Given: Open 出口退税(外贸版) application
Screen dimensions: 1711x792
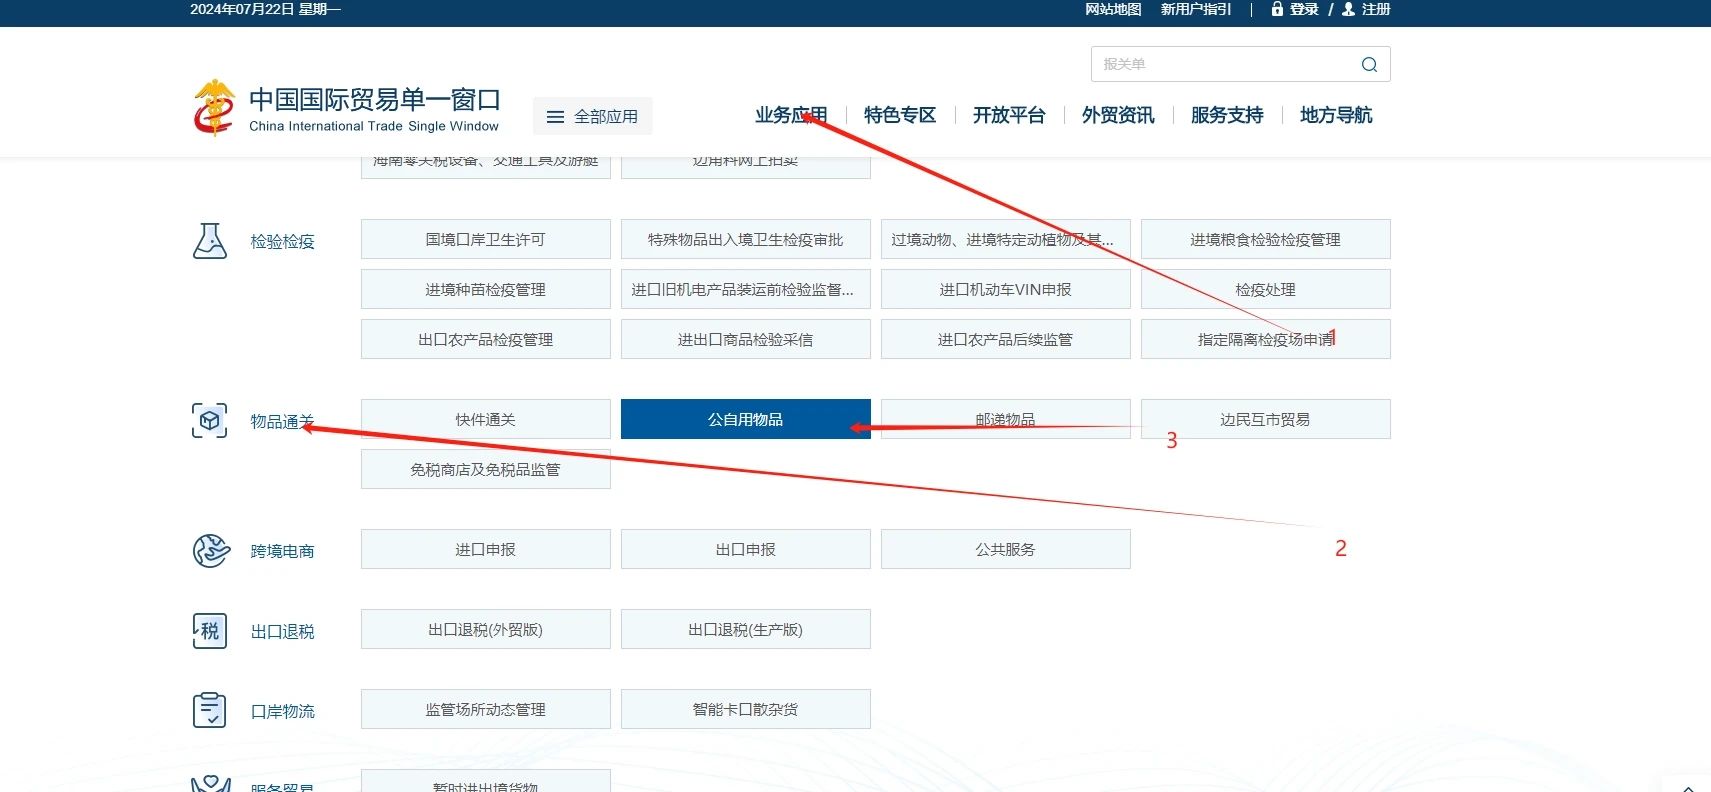Looking at the screenshot, I should 485,629.
